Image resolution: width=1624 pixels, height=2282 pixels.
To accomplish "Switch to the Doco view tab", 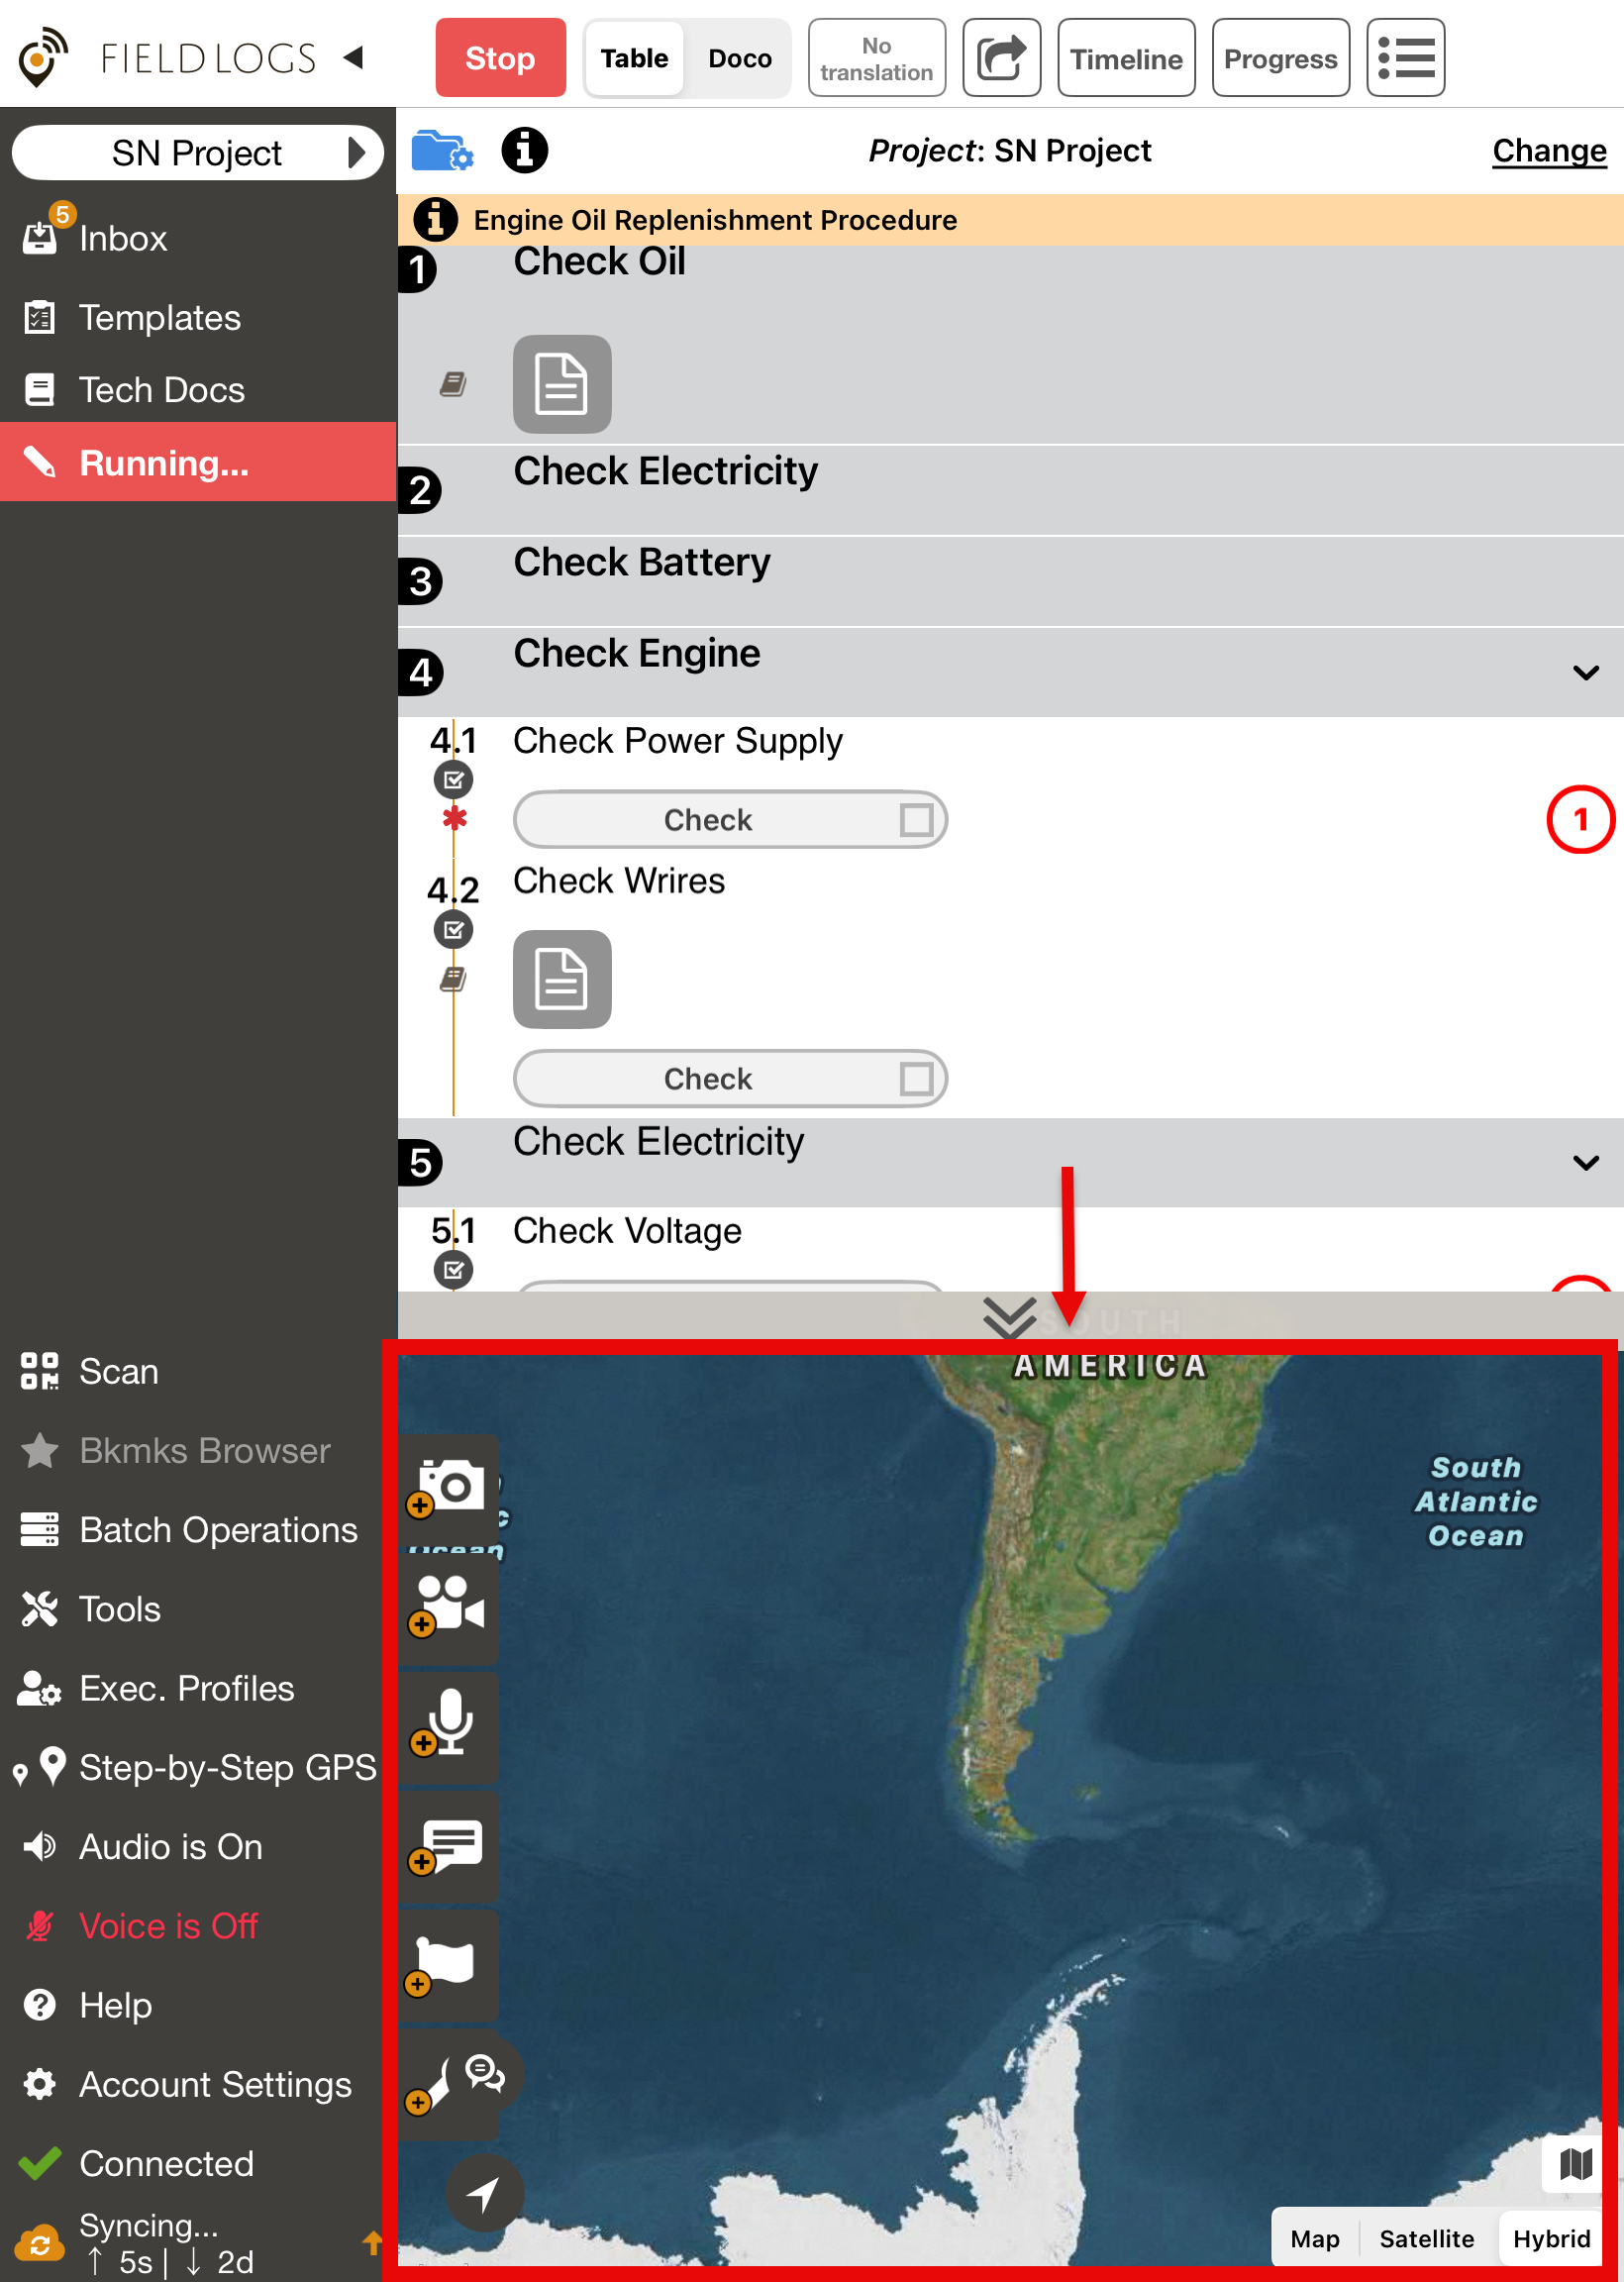I will coord(739,58).
